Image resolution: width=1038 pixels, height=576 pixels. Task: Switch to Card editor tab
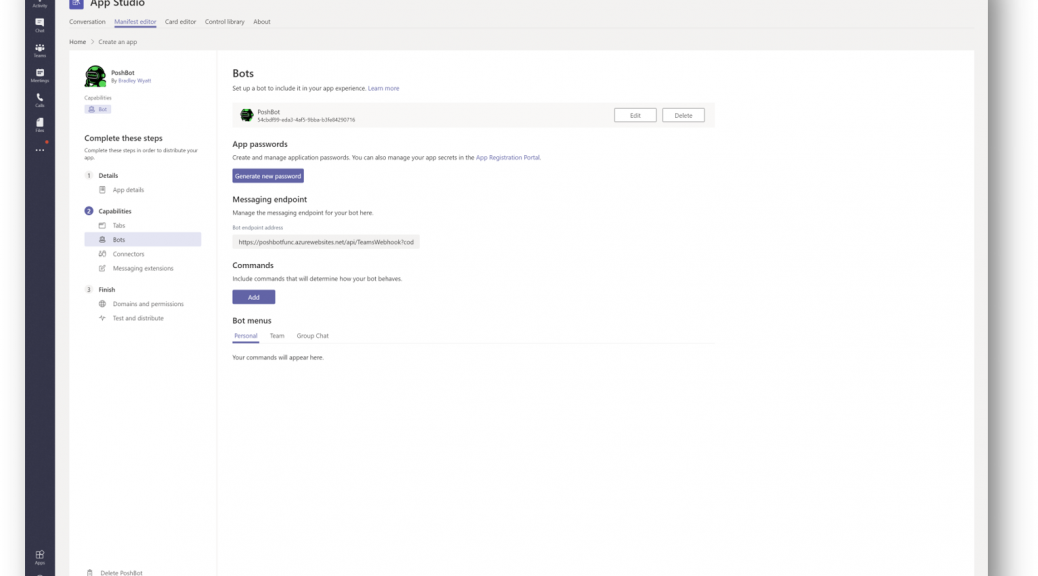(180, 22)
